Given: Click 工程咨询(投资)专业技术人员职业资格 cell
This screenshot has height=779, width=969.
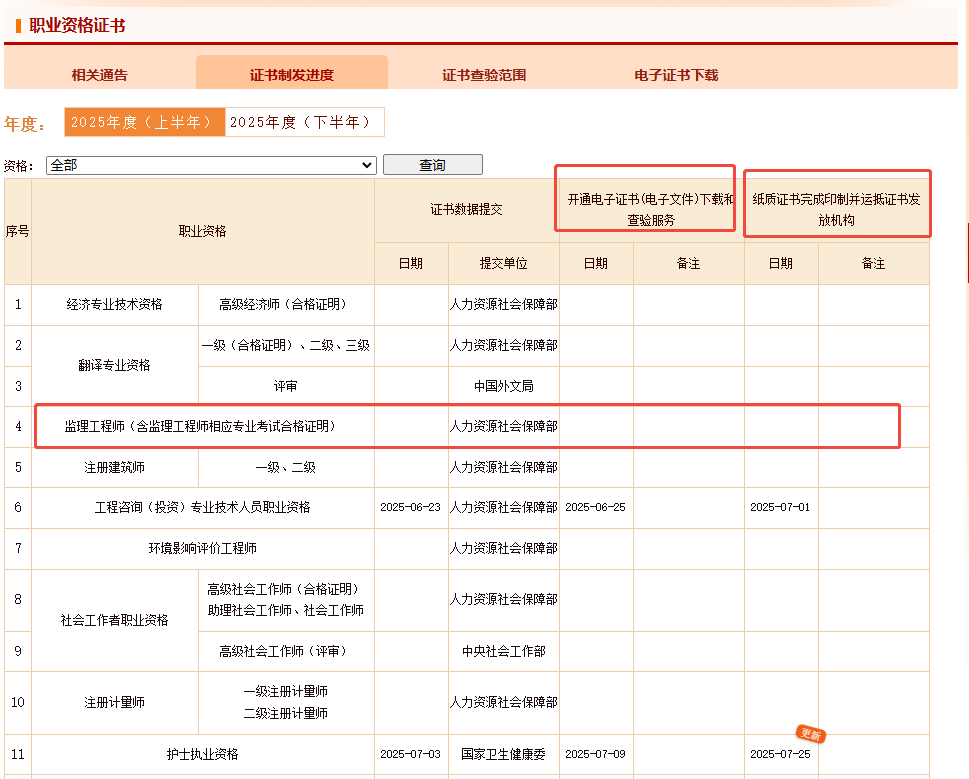Looking at the screenshot, I should [x=203, y=507].
